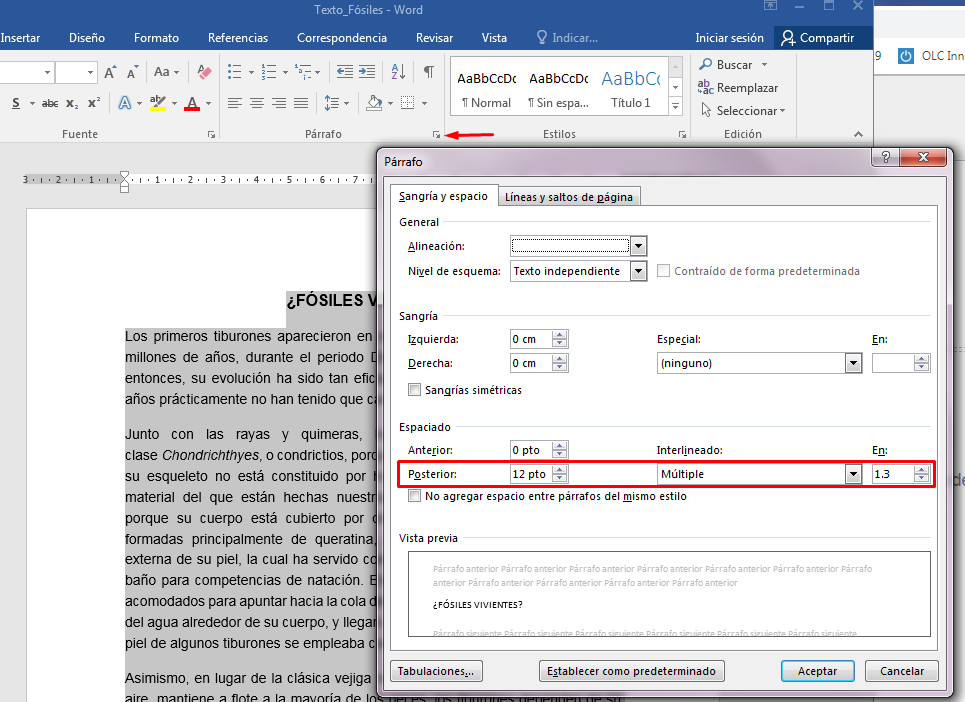Click the superscript button
The height and width of the screenshot is (702, 965).
tap(93, 103)
